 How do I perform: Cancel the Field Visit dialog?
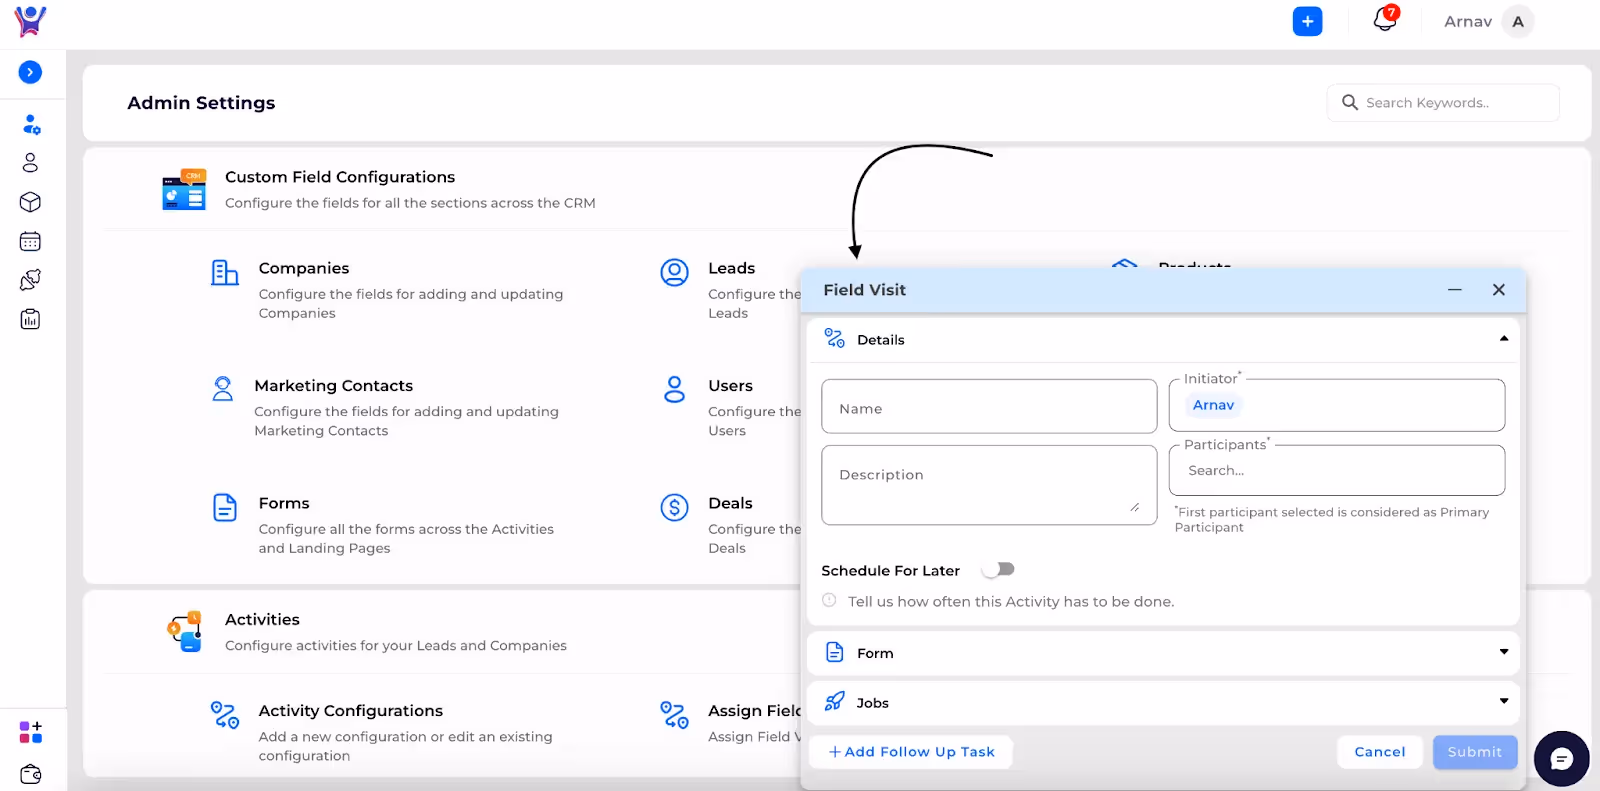(1380, 752)
